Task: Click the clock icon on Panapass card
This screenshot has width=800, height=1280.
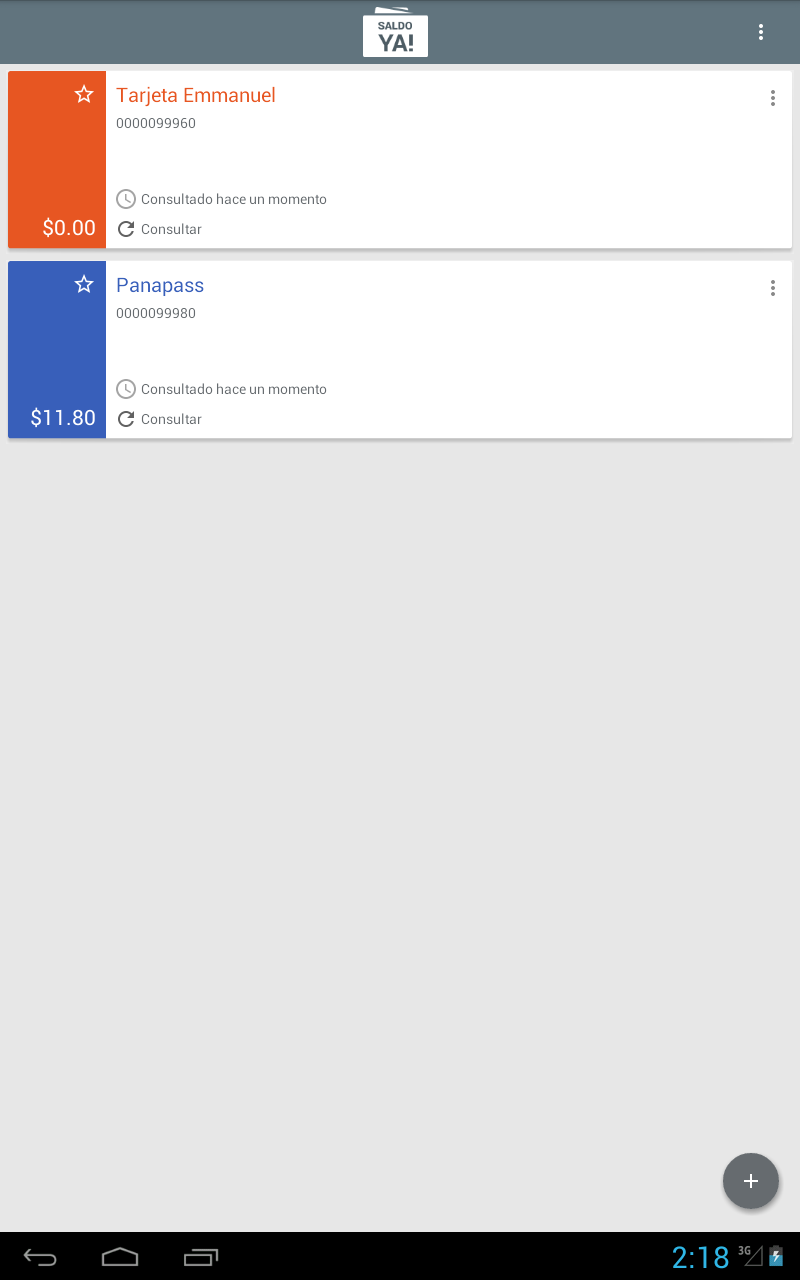Action: click(x=126, y=389)
